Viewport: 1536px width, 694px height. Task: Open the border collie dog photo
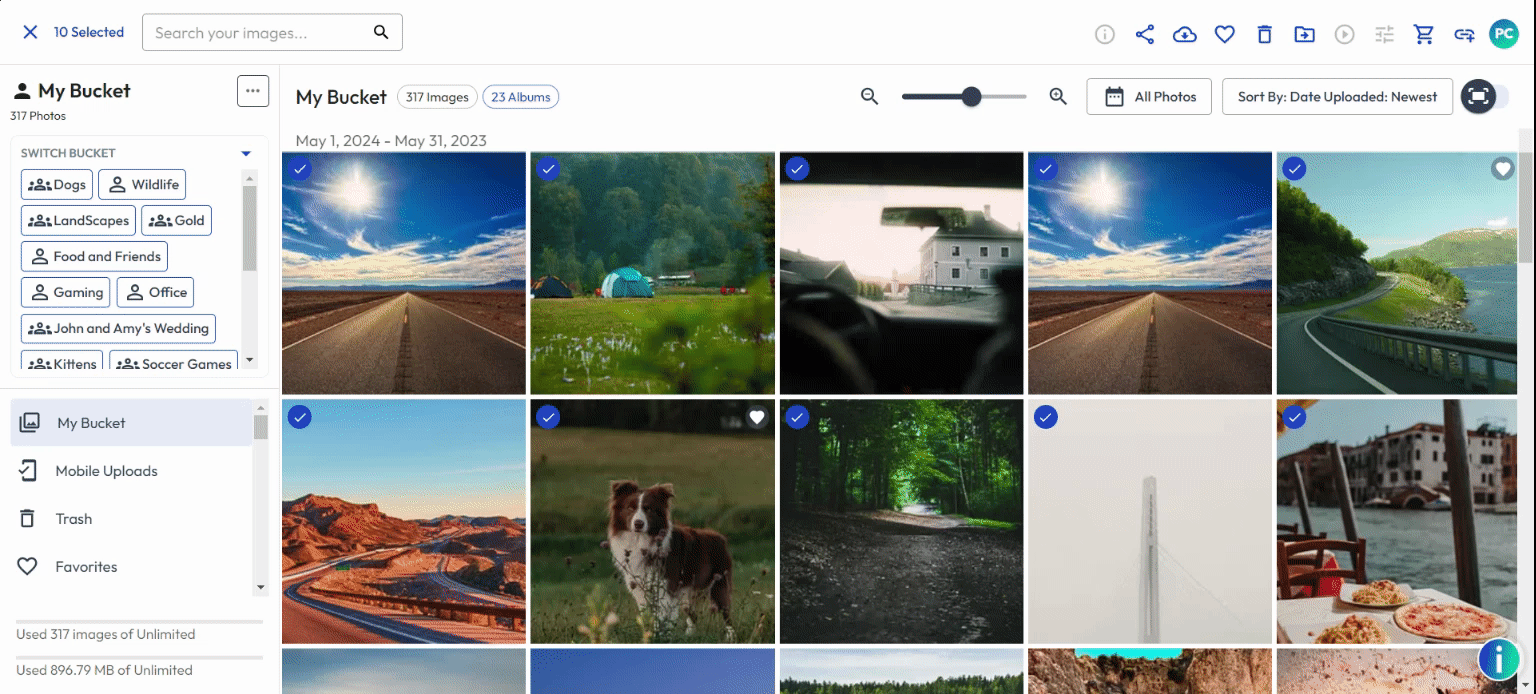point(653,522)
